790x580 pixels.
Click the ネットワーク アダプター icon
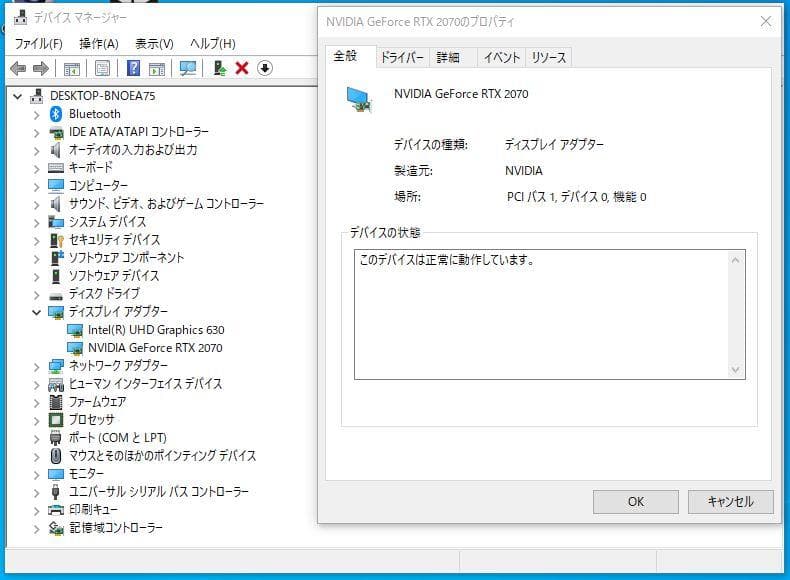[x=56, y=366]
